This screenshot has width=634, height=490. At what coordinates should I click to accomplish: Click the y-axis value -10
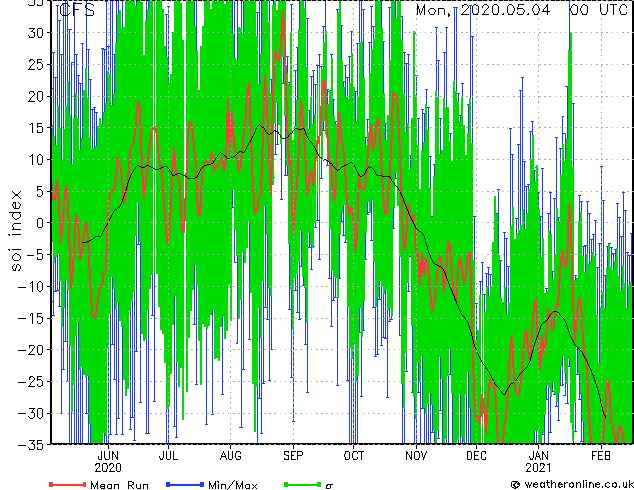coord(32,287)
